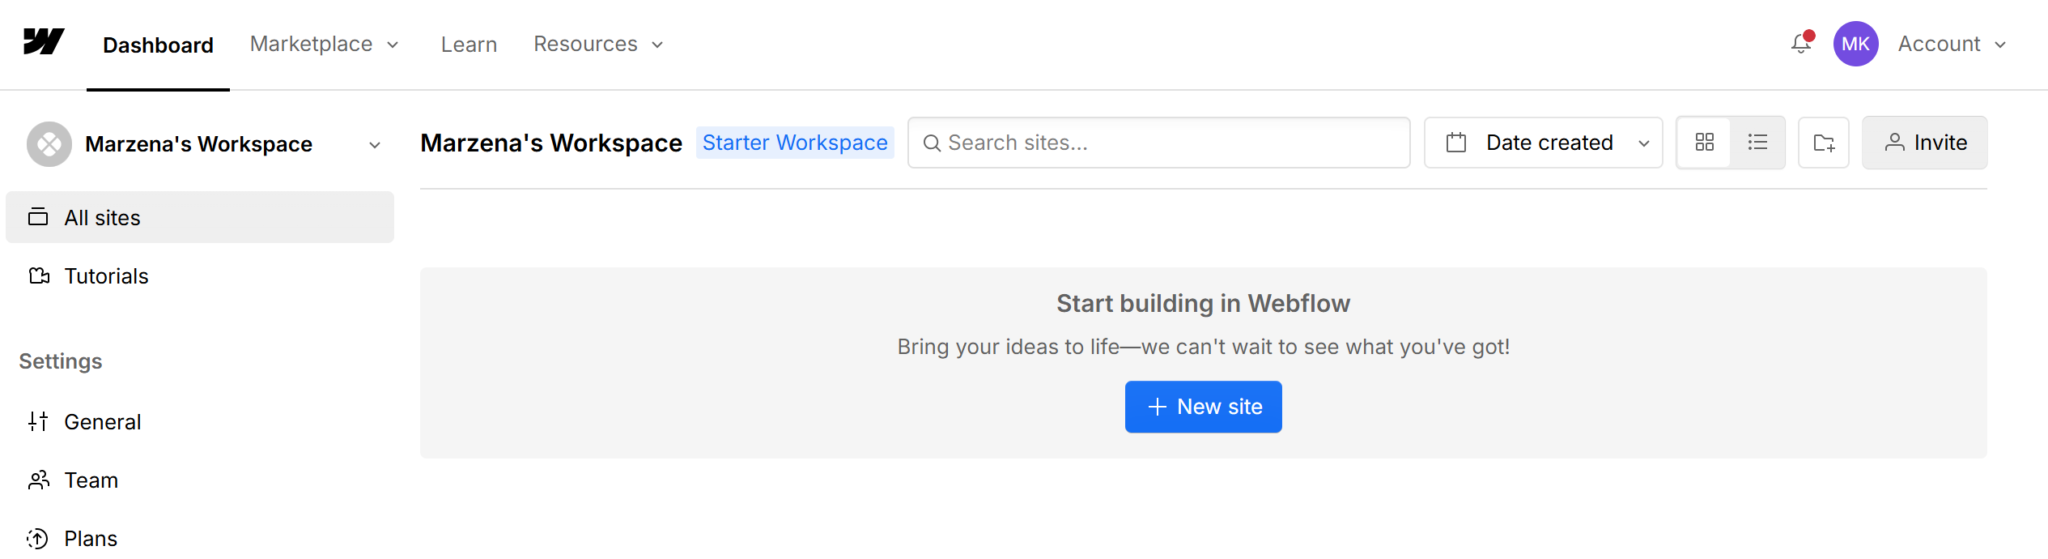Open the Learn menu item
This screenshot has width=2048, height=559.
click(468, 44)
